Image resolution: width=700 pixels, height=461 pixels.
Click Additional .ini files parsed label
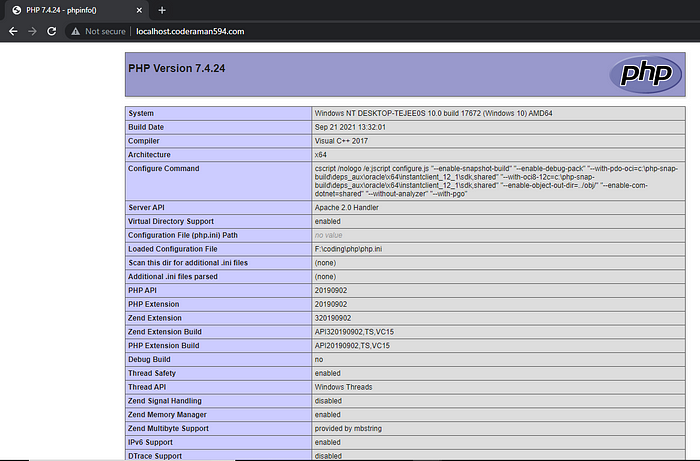[173, 277]
